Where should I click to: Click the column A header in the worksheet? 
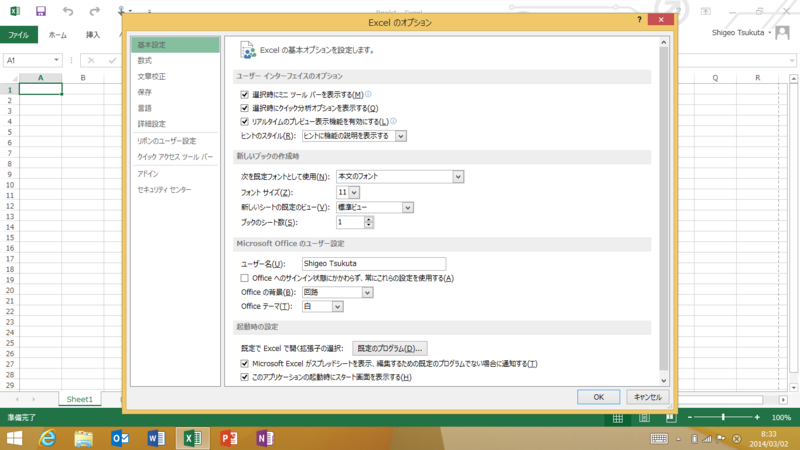41,78
